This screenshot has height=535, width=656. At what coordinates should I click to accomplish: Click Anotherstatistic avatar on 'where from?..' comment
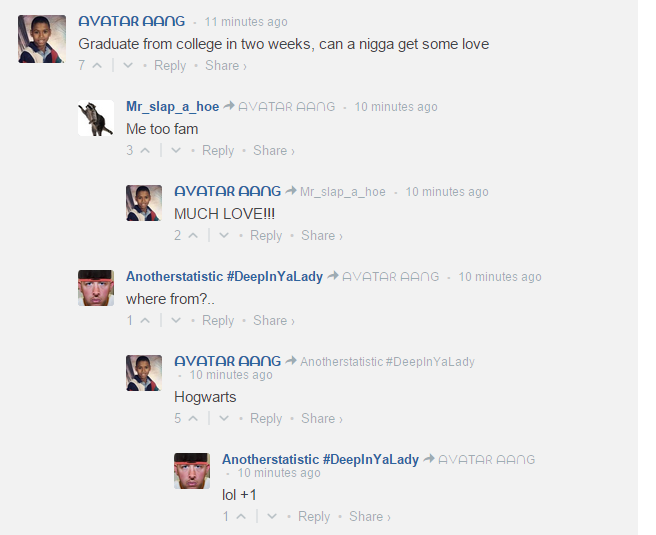pos(96,288)
